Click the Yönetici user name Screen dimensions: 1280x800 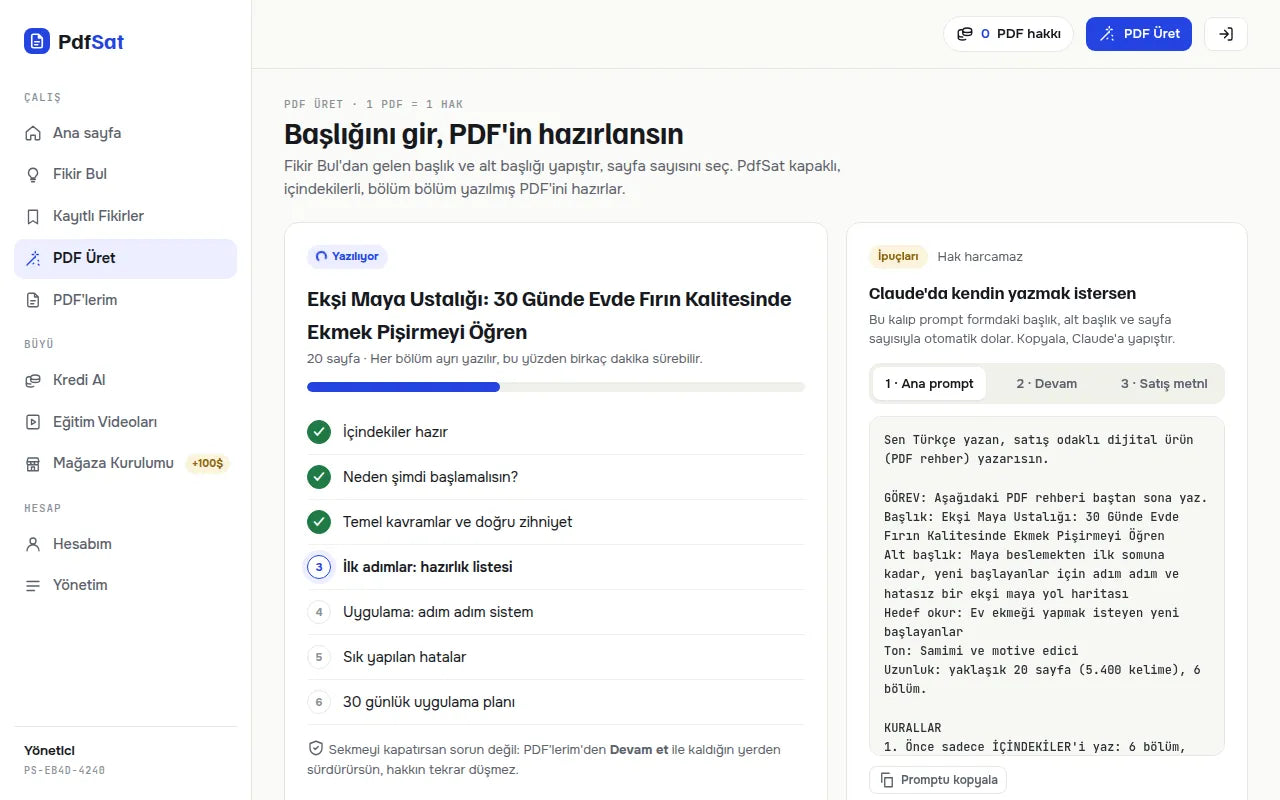(x=49, y=751)
